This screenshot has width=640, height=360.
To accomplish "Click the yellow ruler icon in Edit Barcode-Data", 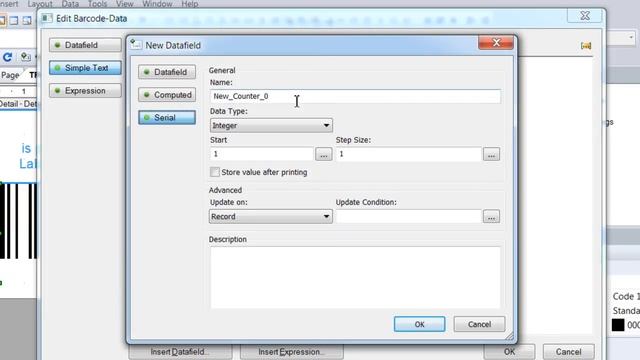I will click(586, 45).
